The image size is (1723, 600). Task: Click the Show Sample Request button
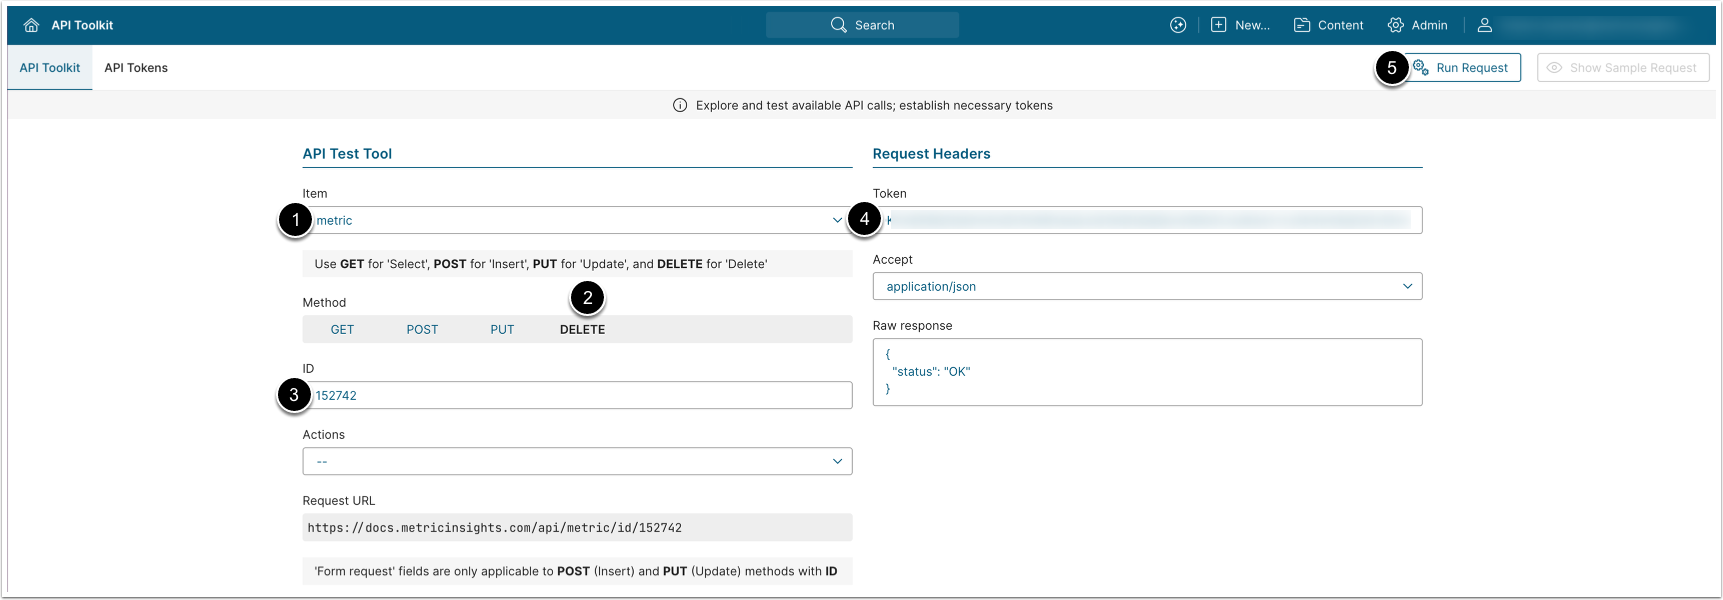pyautogui.click(x=1622, y=68)
